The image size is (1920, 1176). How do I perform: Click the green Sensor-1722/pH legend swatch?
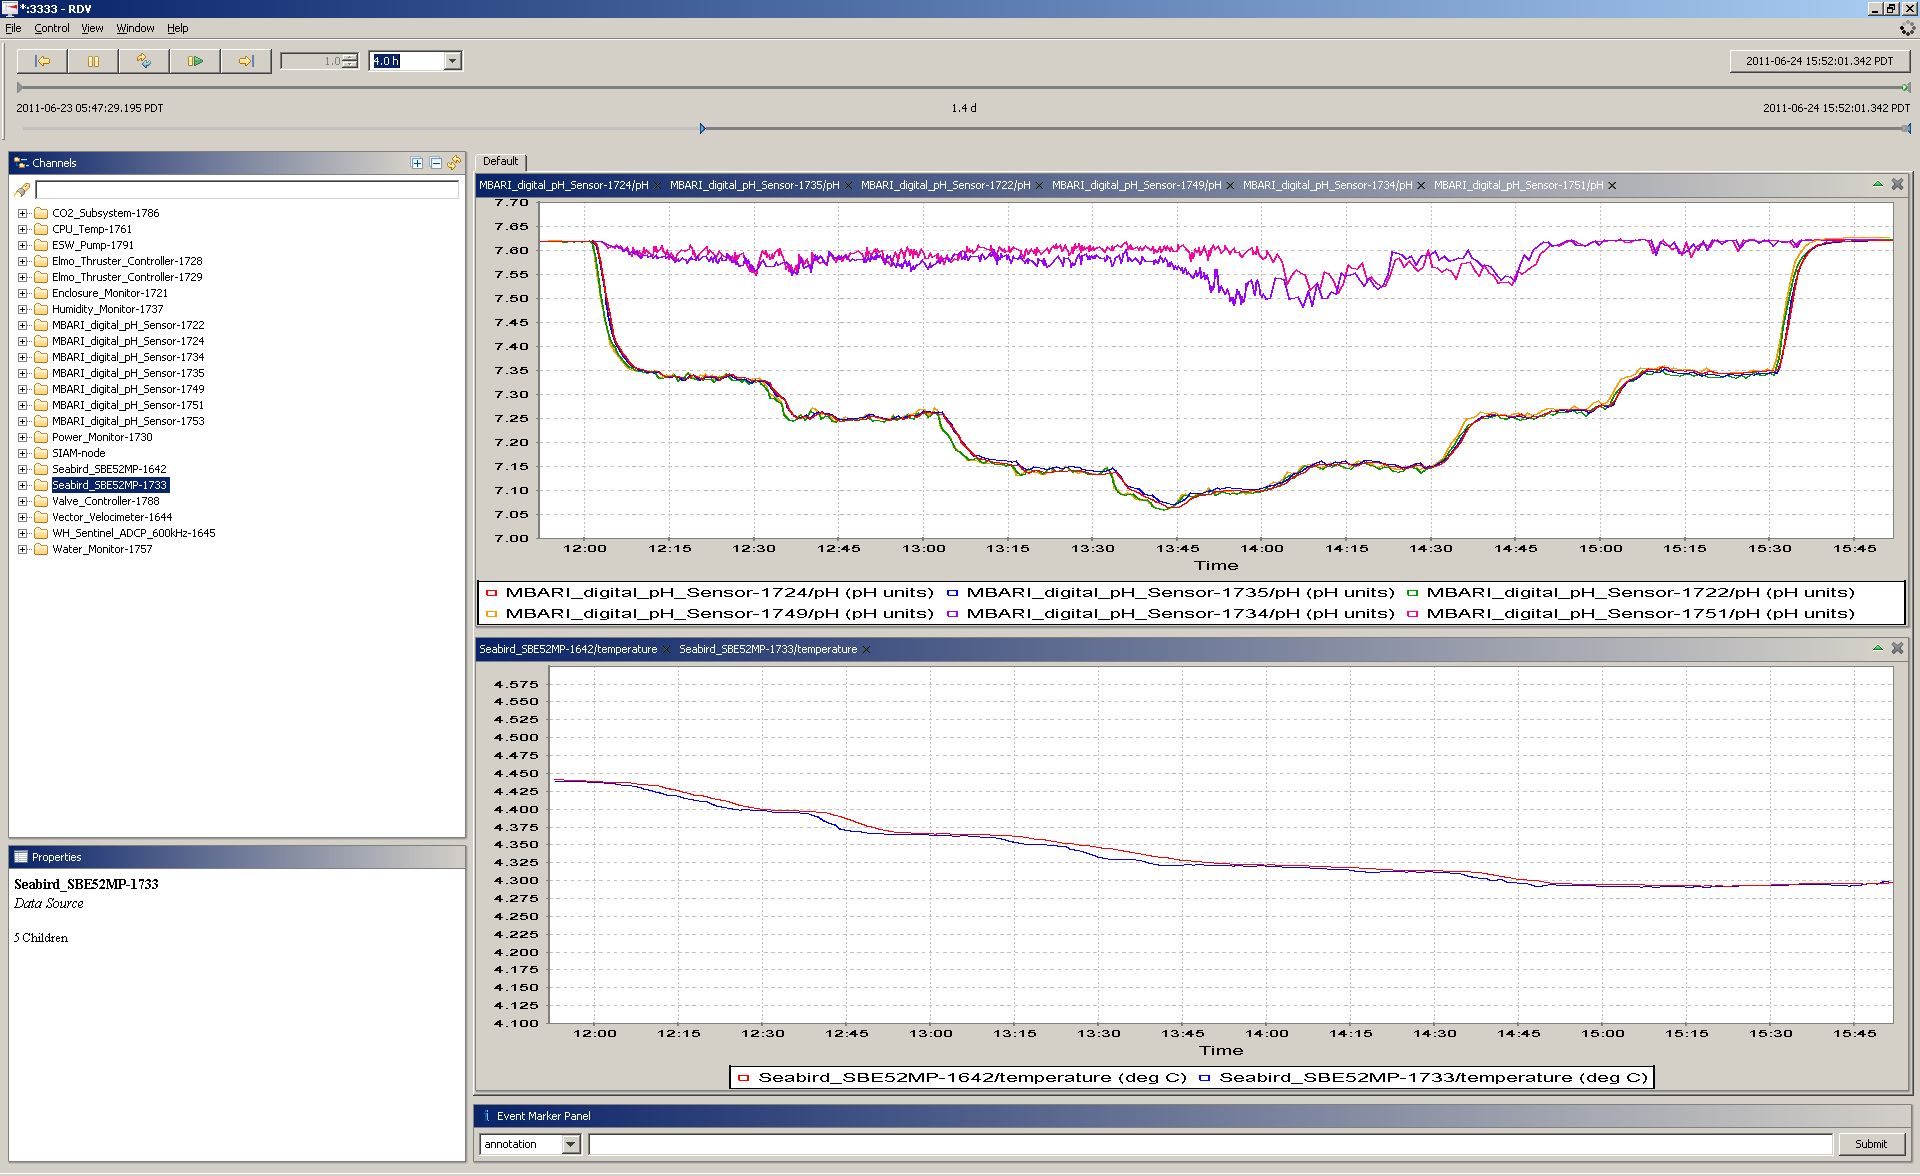coord(1412,593)
